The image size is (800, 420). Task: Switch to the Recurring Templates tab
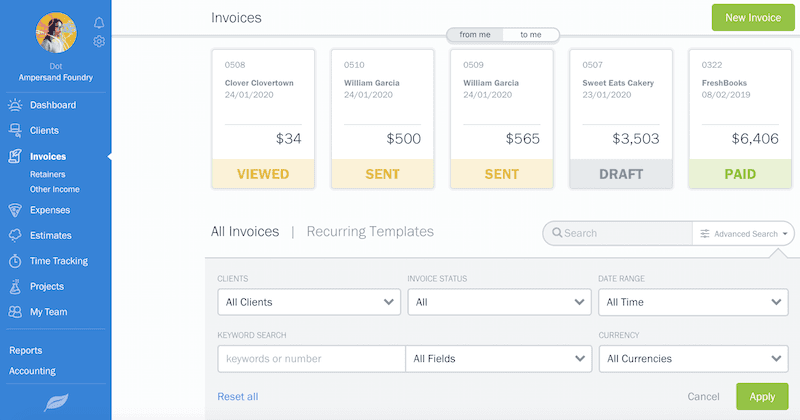point(370,232)
